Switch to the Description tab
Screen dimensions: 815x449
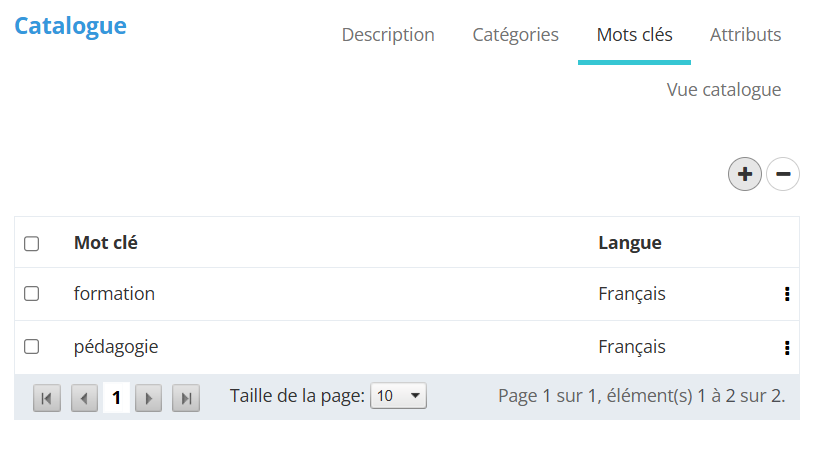388,35
